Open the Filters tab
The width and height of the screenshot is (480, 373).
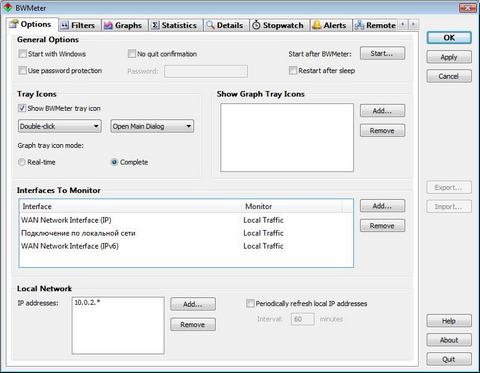[x=80, y=25]
